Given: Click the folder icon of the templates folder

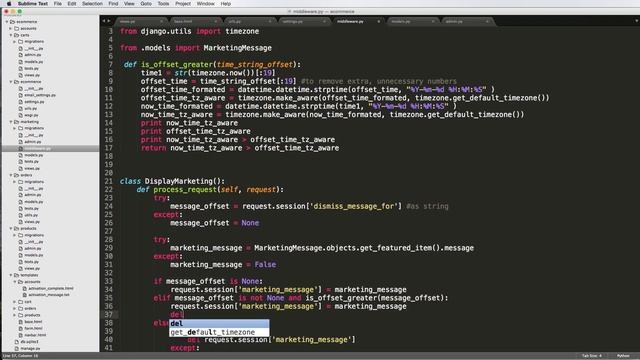Looking at the screenshot, I should click(16, 275).
